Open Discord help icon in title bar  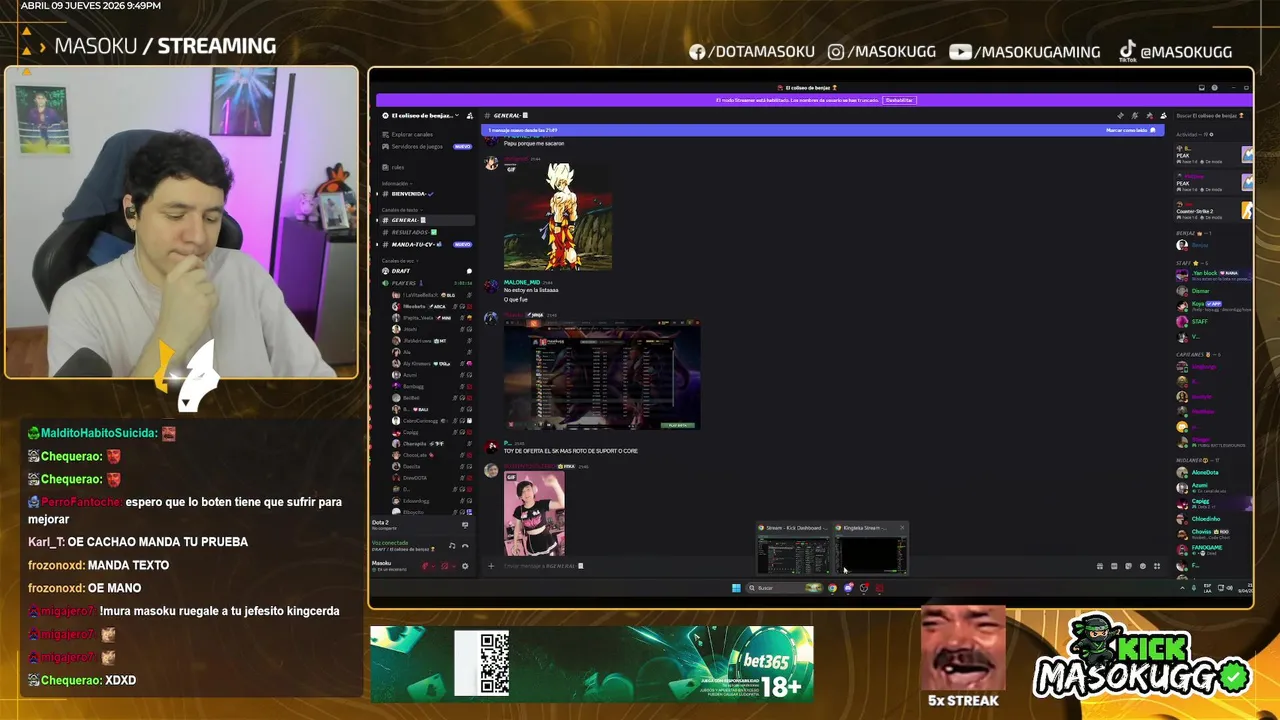tap(1215, 88)
